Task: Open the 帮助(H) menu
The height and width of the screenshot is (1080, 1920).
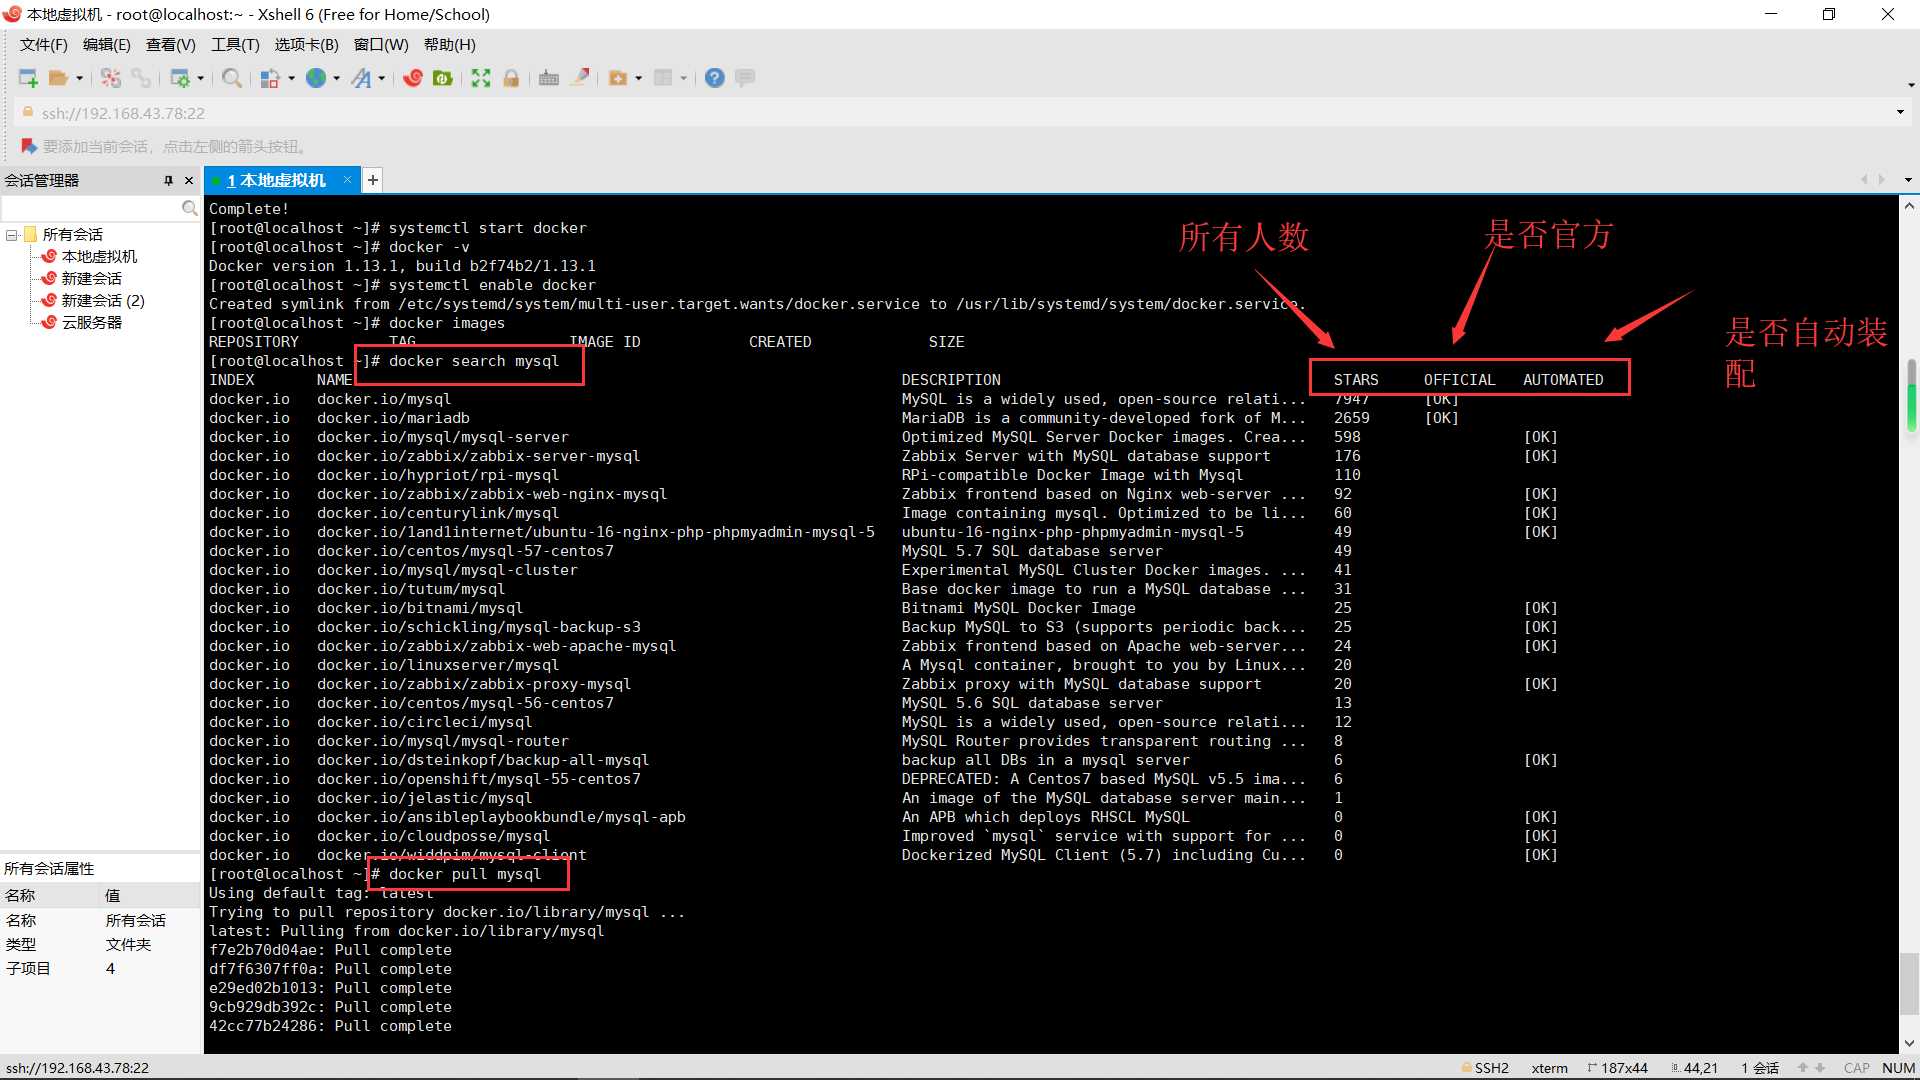Action: (x=449, y=45)
